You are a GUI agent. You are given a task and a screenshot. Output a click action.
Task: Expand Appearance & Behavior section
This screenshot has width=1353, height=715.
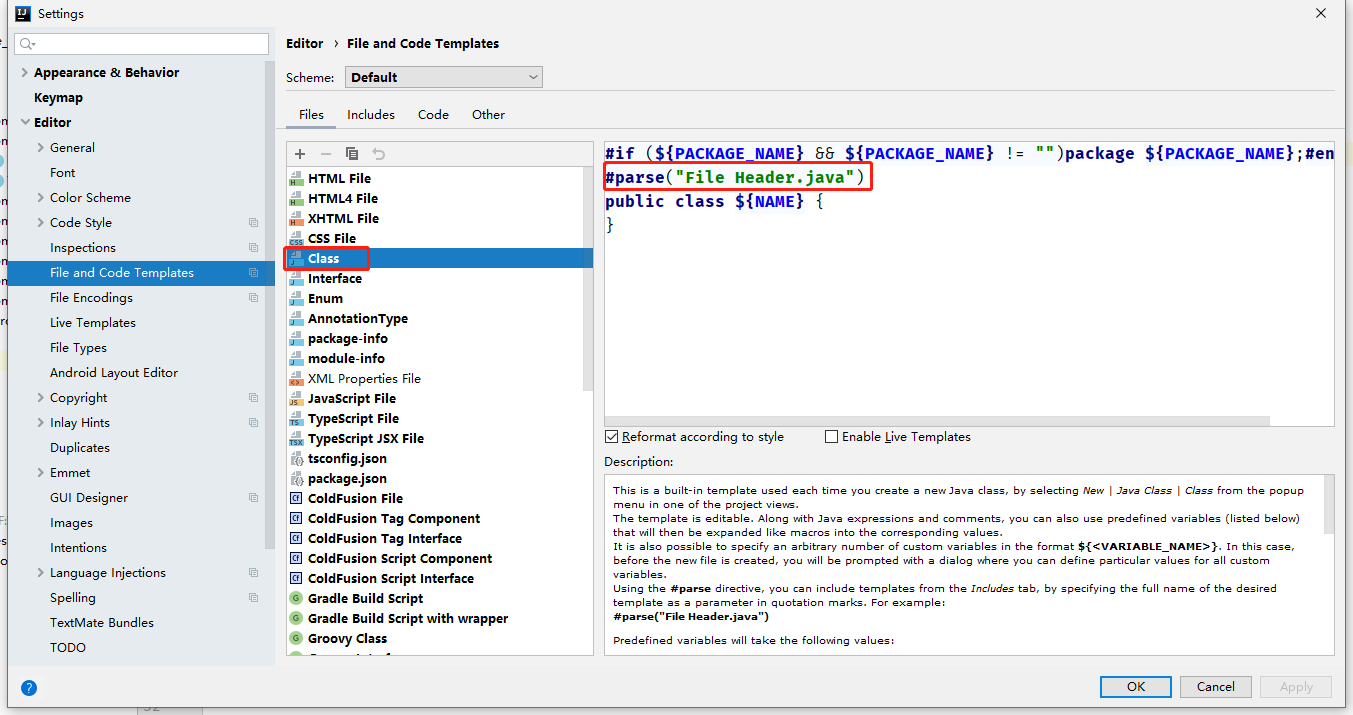(25, 73)
